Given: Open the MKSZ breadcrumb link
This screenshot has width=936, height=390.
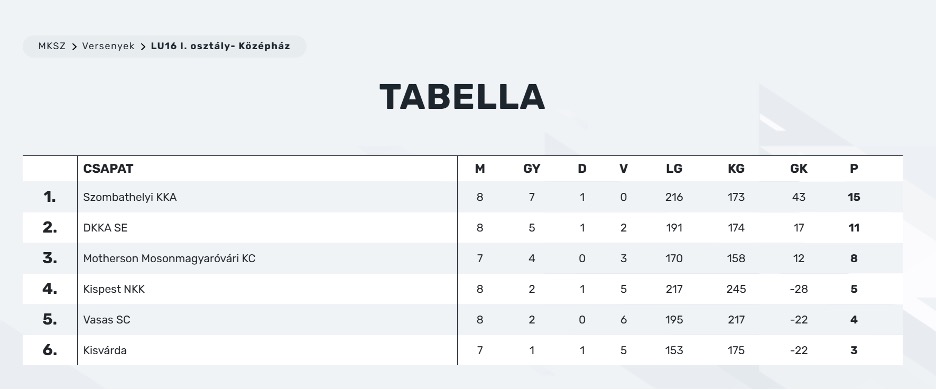Looking at the screenshot, I should coord(52,46).
